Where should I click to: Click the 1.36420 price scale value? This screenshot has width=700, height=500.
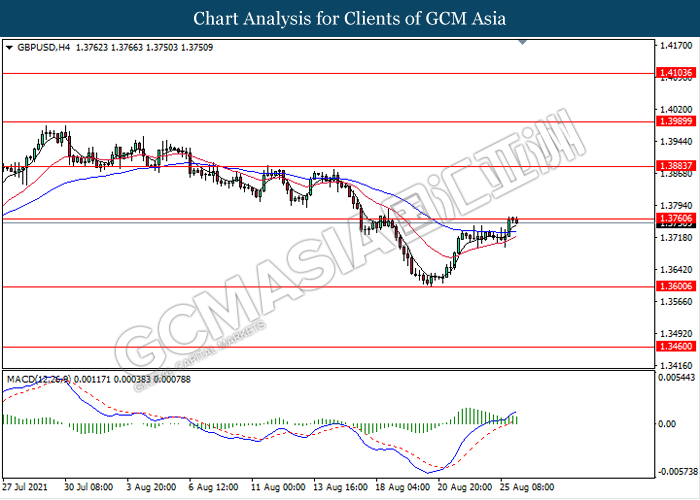point(676,270)
